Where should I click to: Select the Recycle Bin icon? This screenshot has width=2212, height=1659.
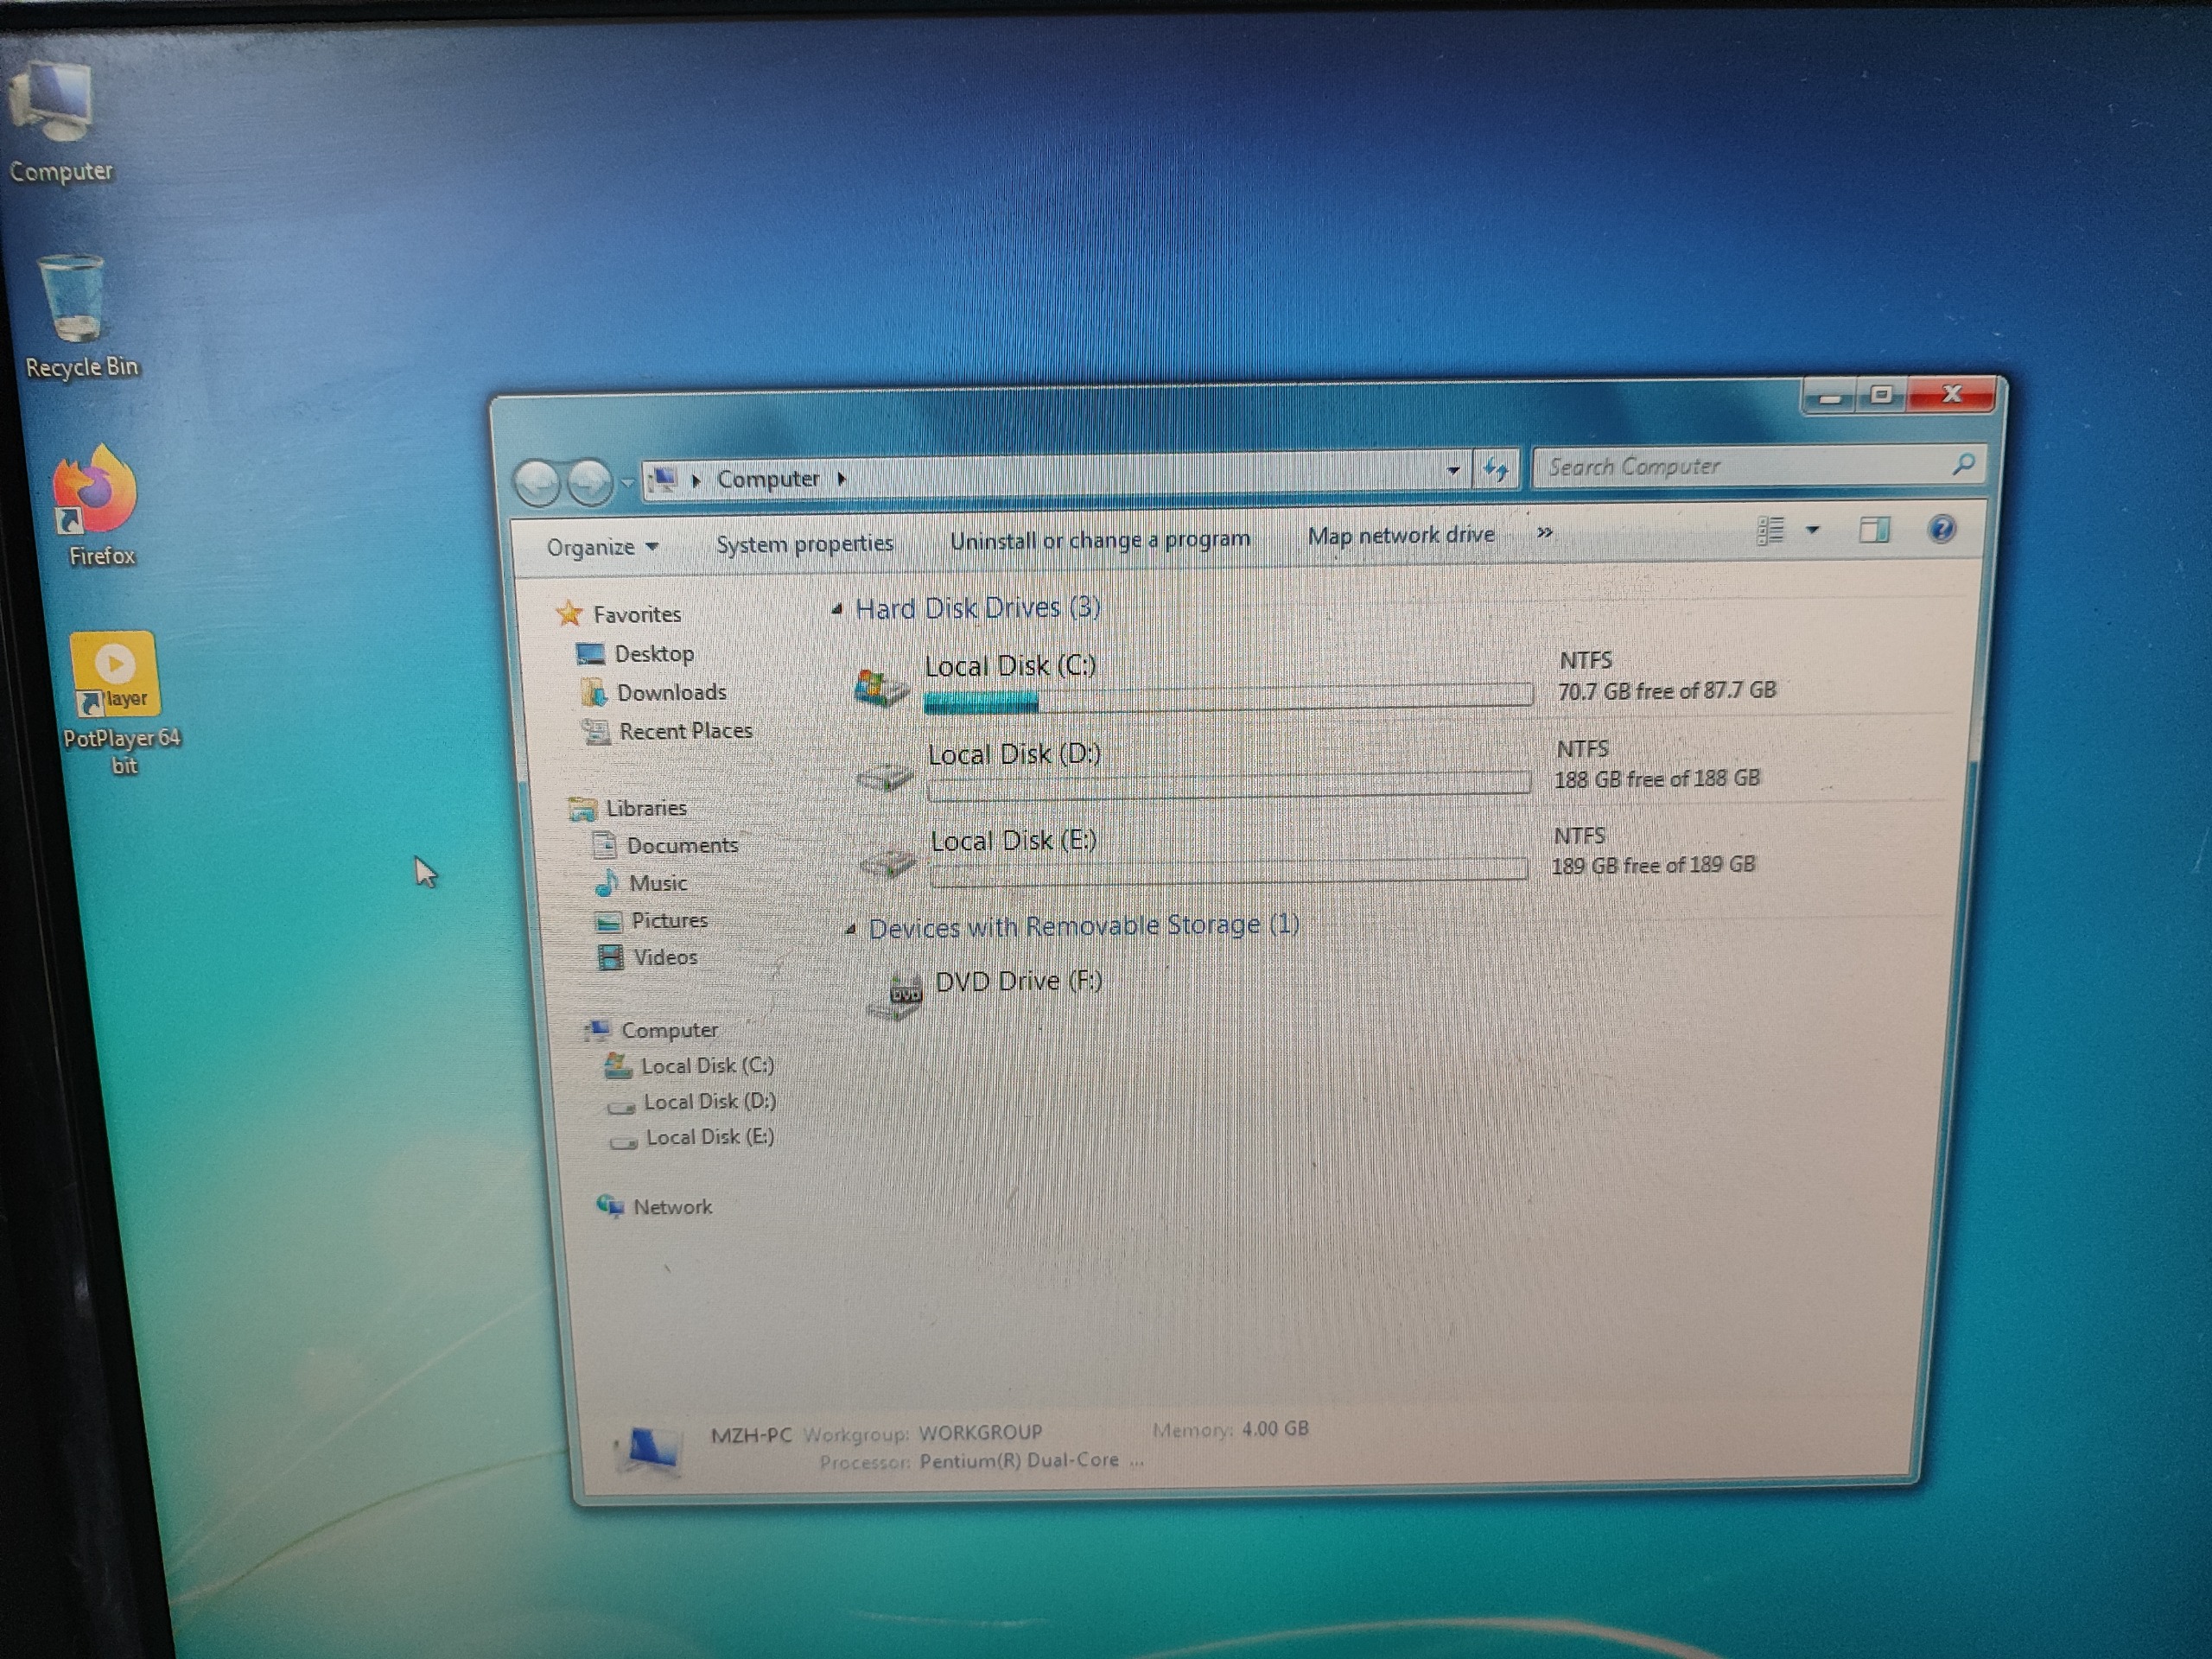73,301
